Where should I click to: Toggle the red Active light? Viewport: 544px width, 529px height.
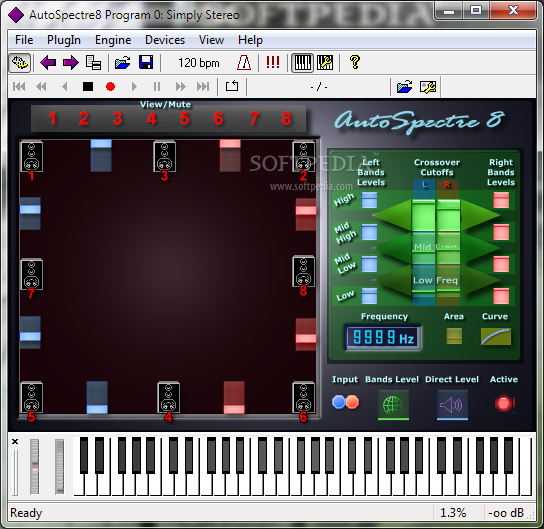504,403
